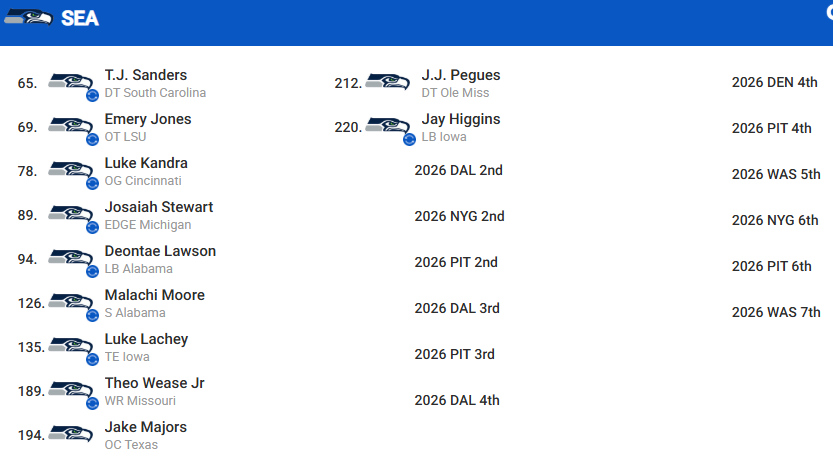Choose the 2026 NYG 2nd pick
The height and width of the screenshot is (451, 833).
(460, 216)
